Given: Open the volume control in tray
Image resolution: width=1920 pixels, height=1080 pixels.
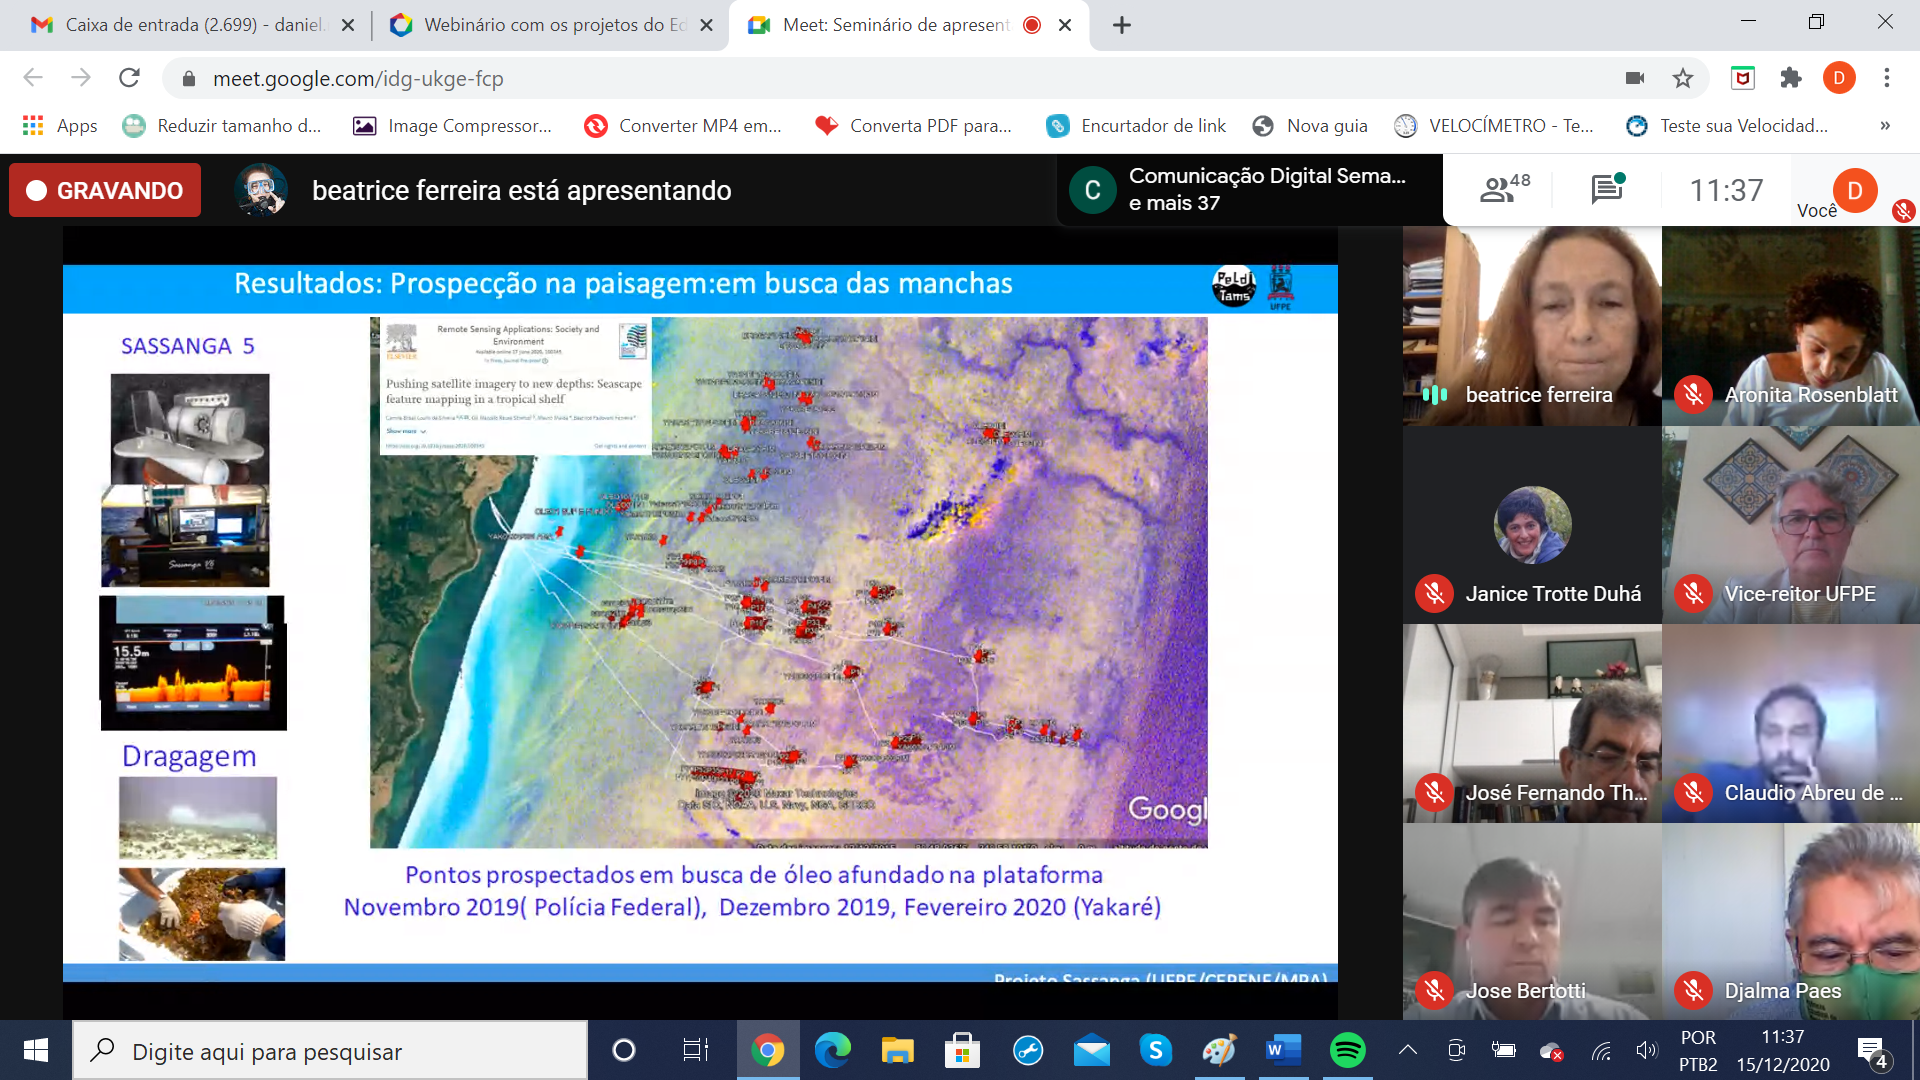Looking at the screenshot, I should click(1646, 1050).
